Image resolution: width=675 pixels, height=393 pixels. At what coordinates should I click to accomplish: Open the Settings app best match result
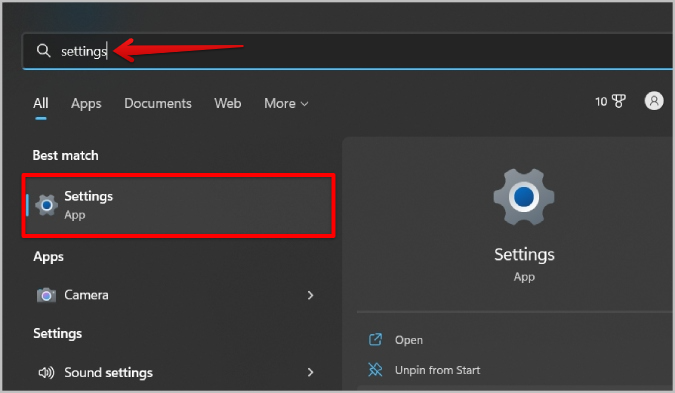click(179, 205)
